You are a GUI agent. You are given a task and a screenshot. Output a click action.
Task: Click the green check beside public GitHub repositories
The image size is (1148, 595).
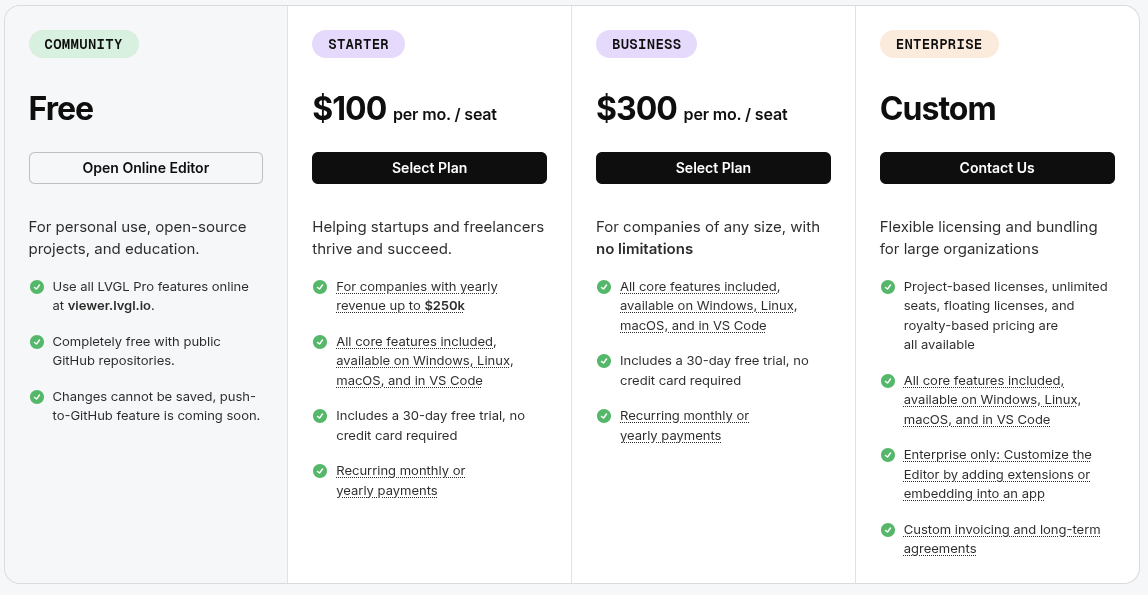[37, 342]
